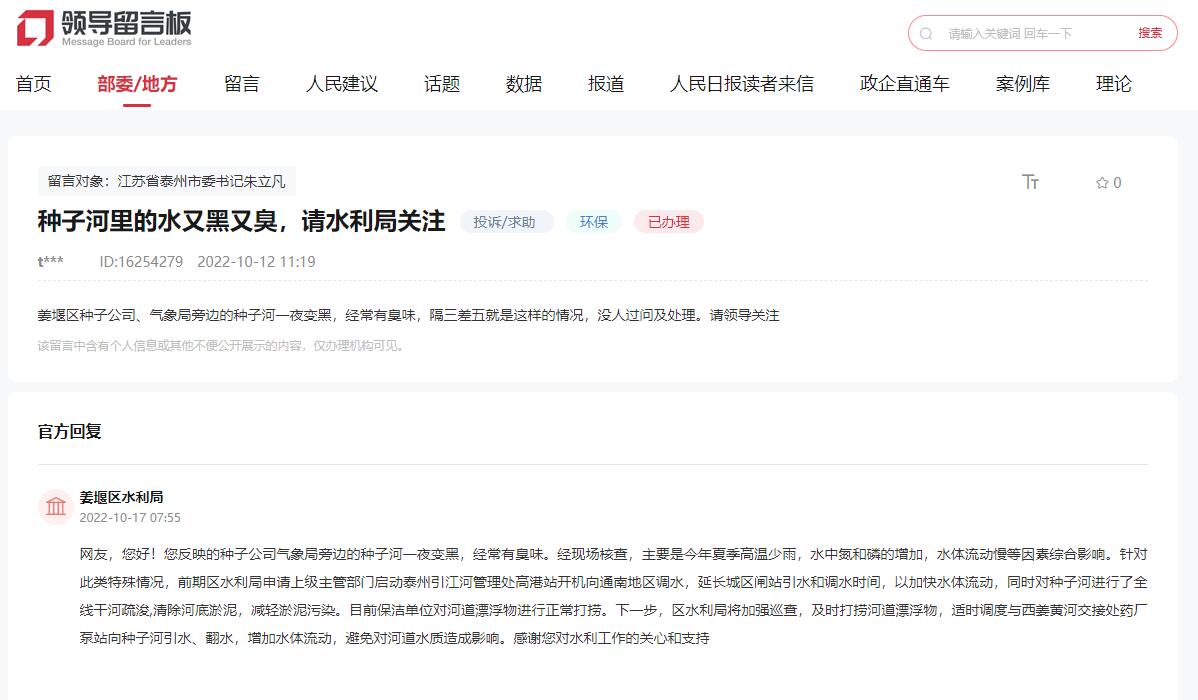Click the 理论 navigation item

1113,84
